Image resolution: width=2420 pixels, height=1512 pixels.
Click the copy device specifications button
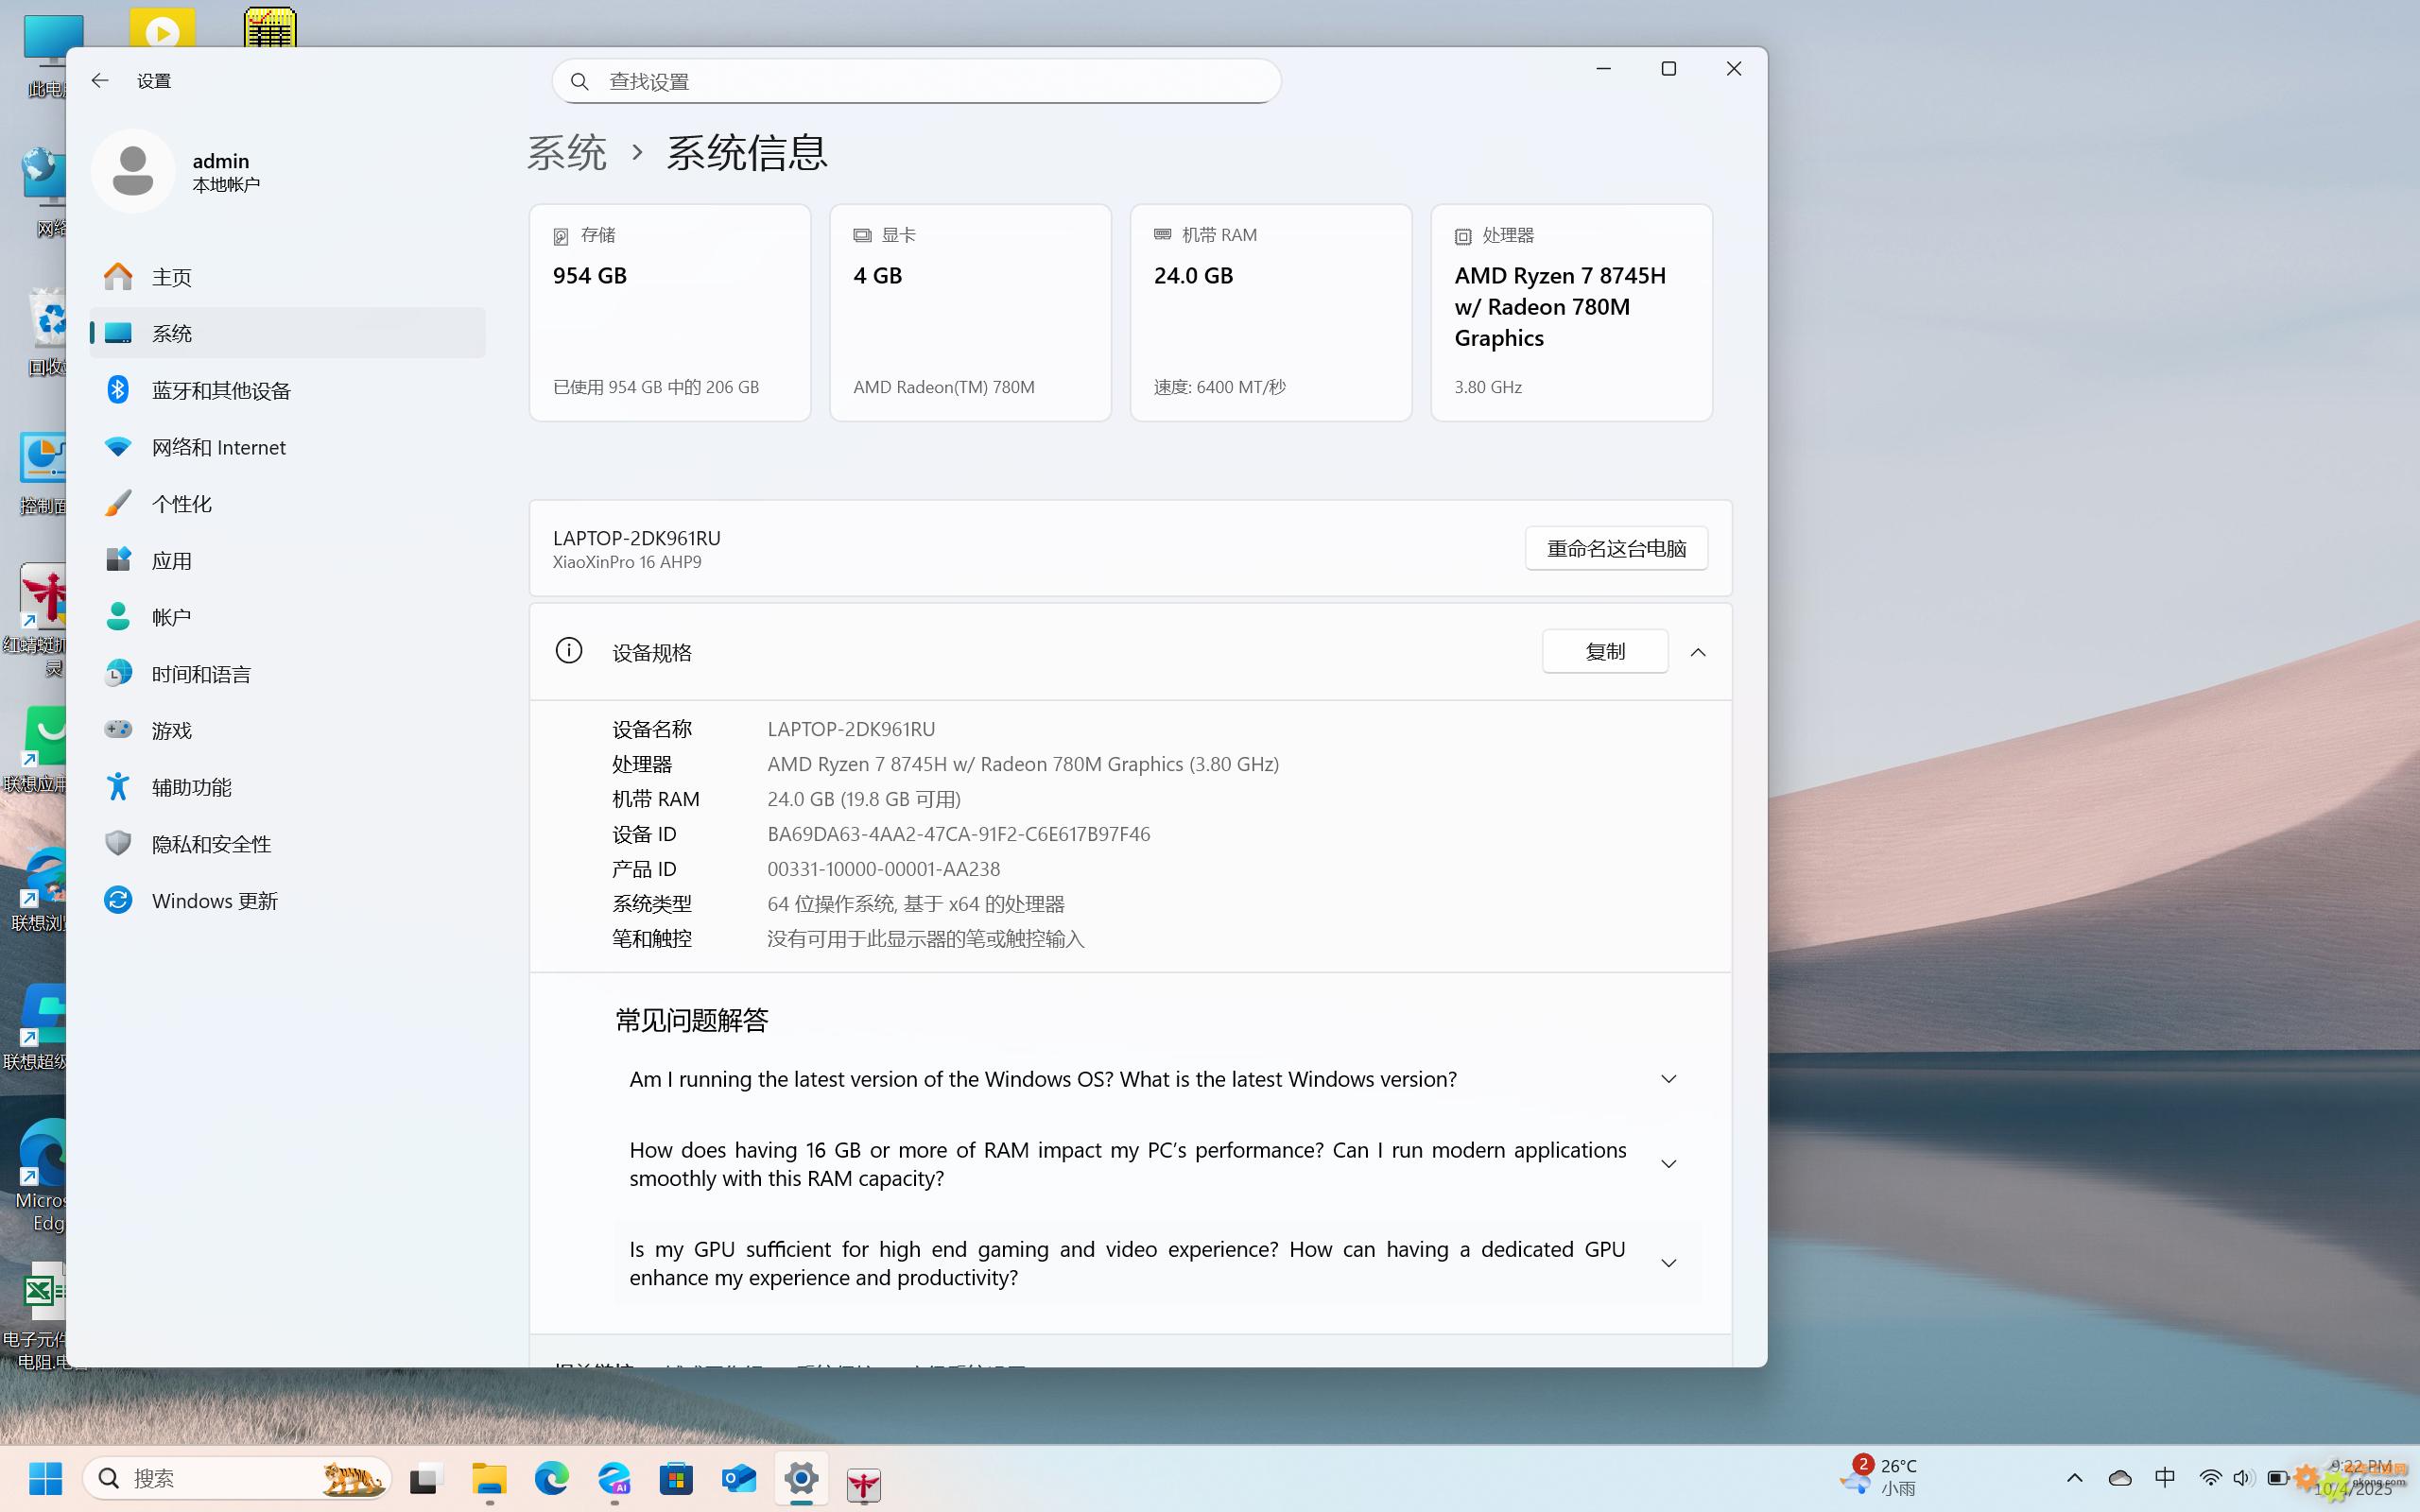point(1604,652)
